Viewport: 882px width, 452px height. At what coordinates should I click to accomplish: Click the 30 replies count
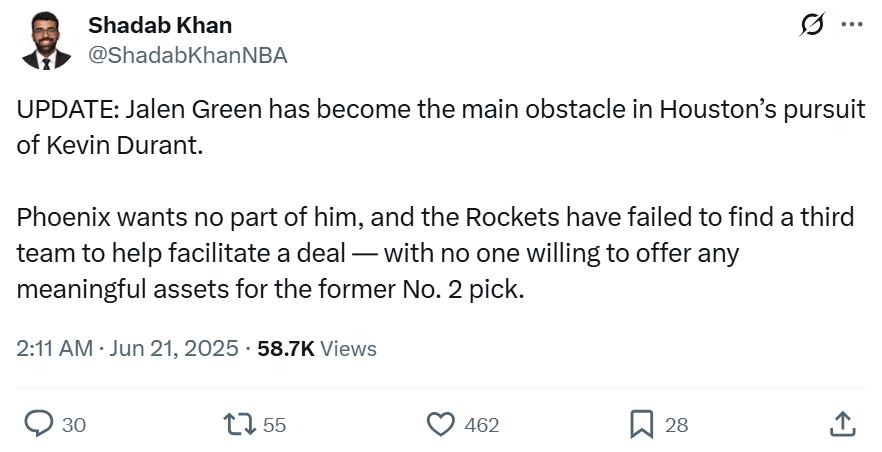(x=74, y=425)
